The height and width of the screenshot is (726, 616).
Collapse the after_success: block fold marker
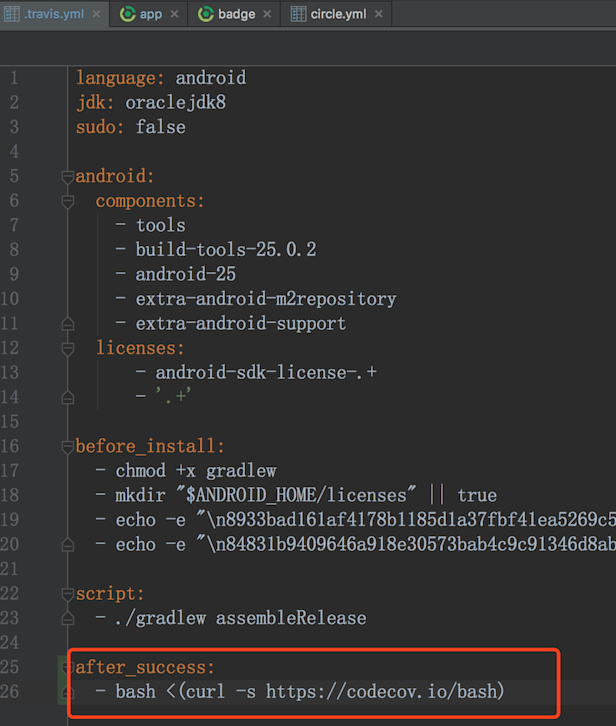[68, 667]
